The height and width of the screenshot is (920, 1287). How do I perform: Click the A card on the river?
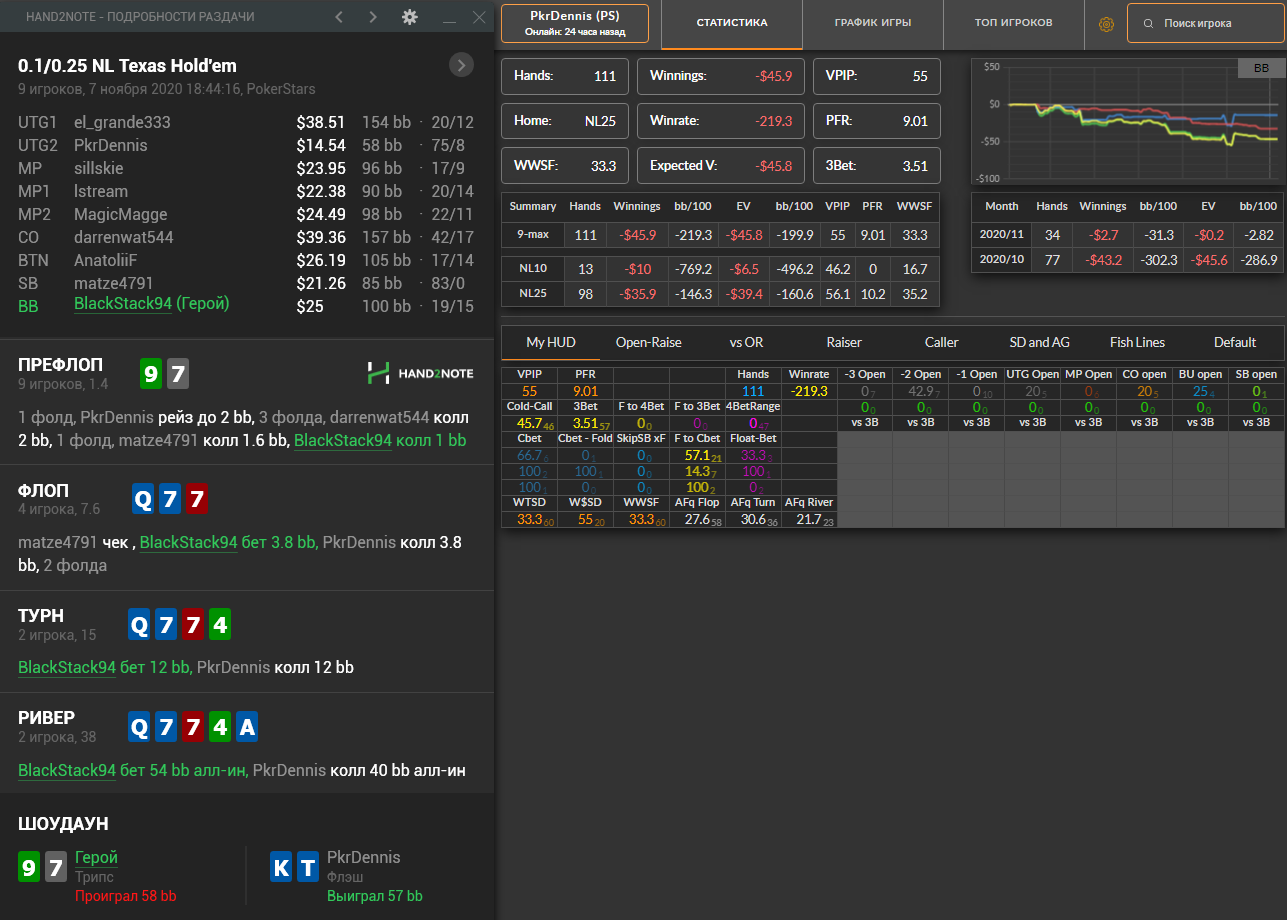tap(247, 728)
